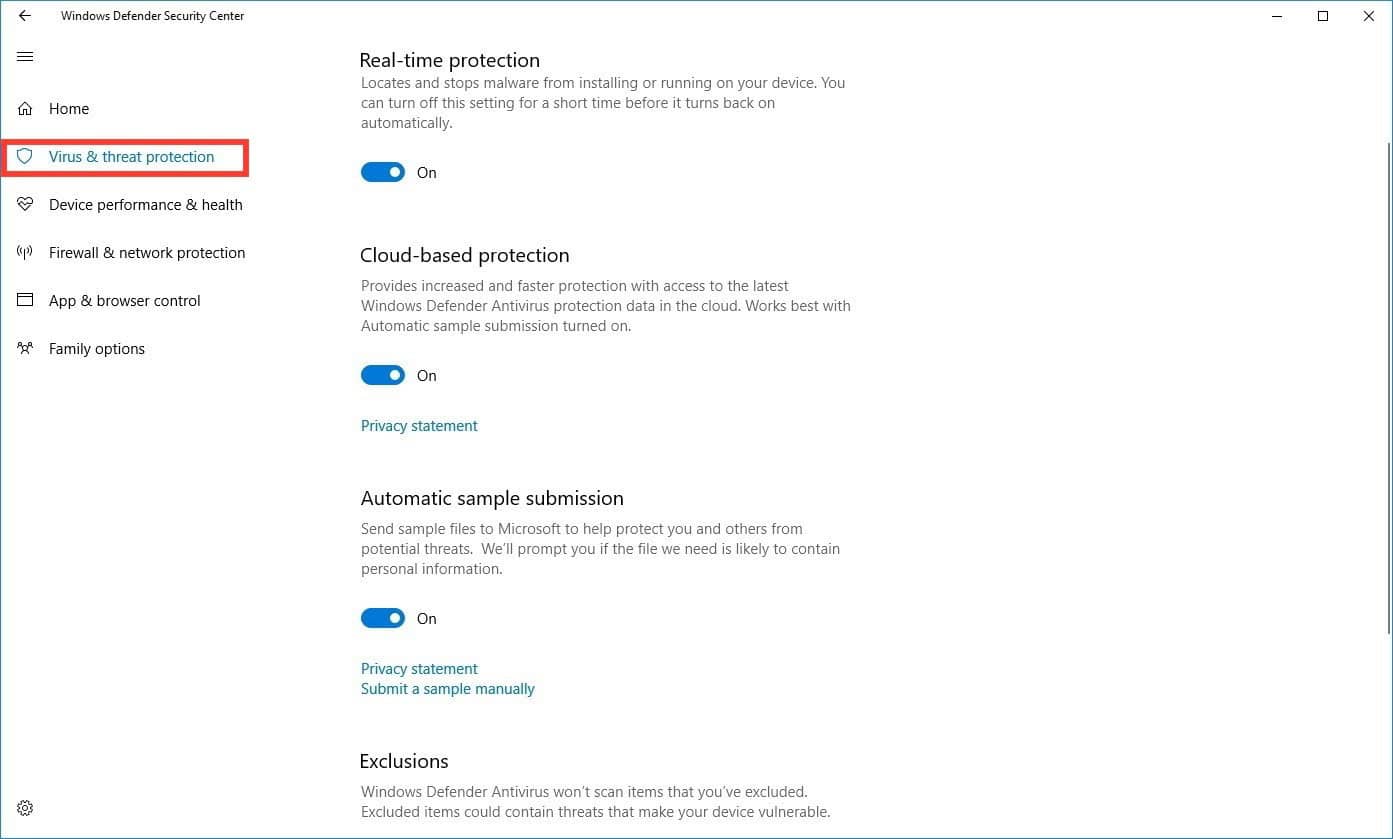Click the App & browser control window icon
Screen dimensions: 1393x839
point(25,301)
